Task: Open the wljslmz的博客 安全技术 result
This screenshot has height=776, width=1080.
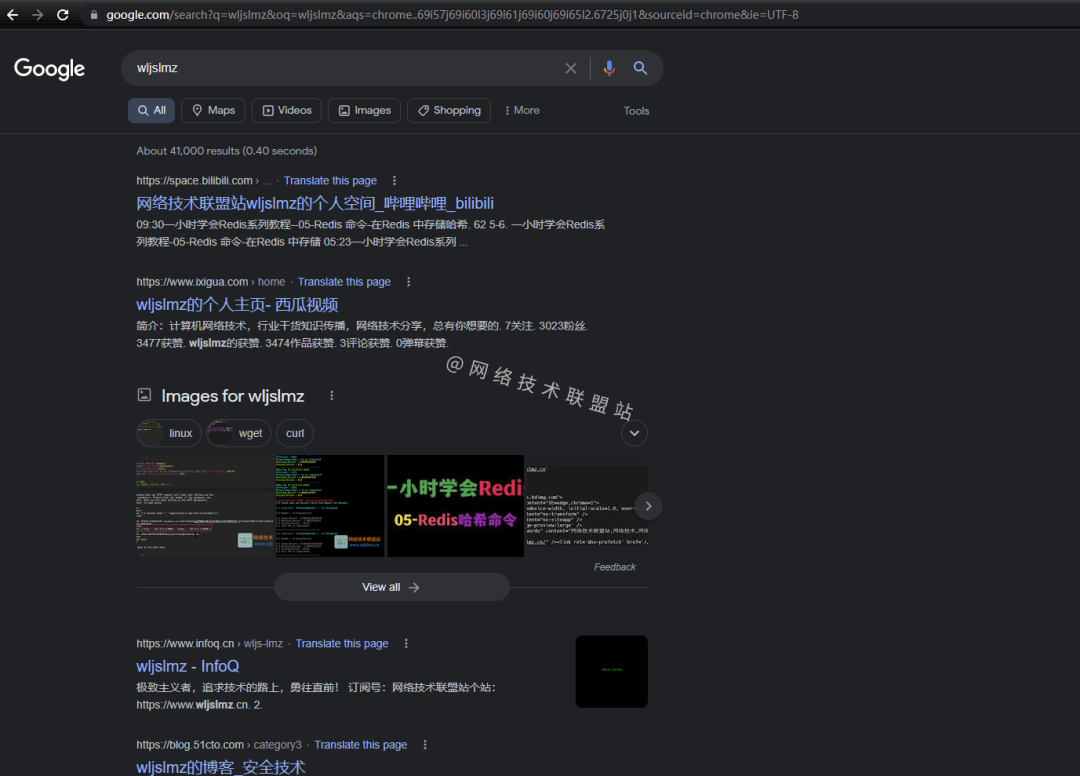Action: [220, 767]
